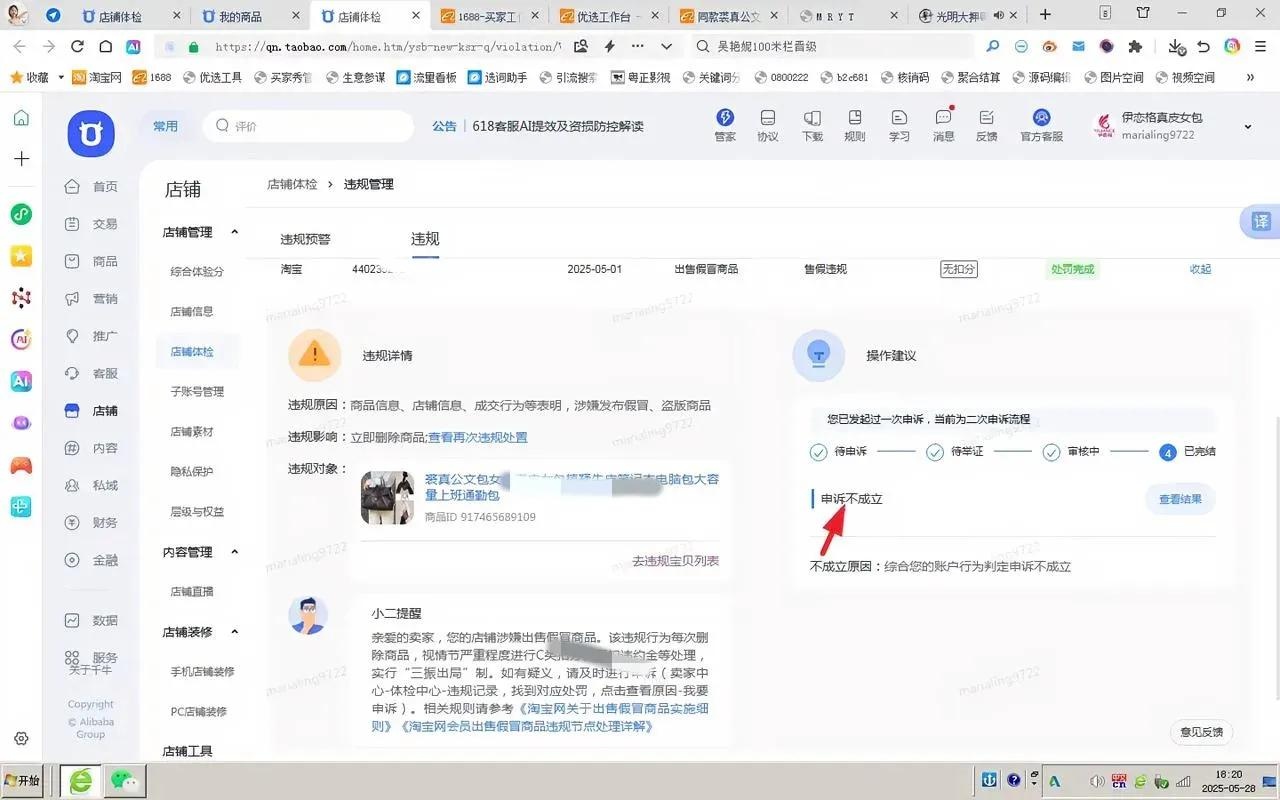
Task: Open the 协议 agreements icon
Action: [x=768, y=125]
